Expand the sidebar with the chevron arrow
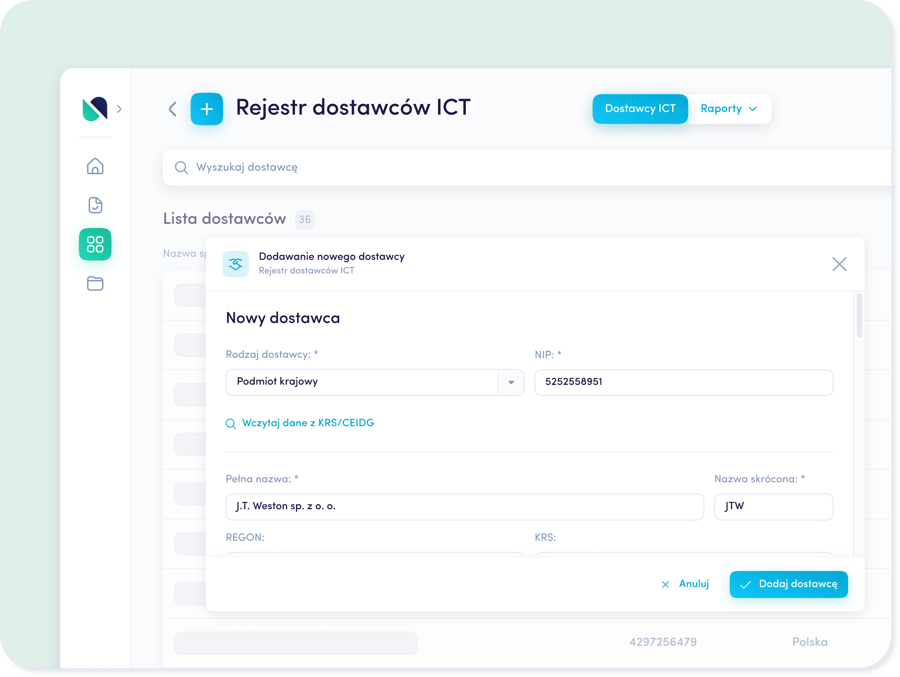This screenshot has height=677, width=900. tap(119, 109)
